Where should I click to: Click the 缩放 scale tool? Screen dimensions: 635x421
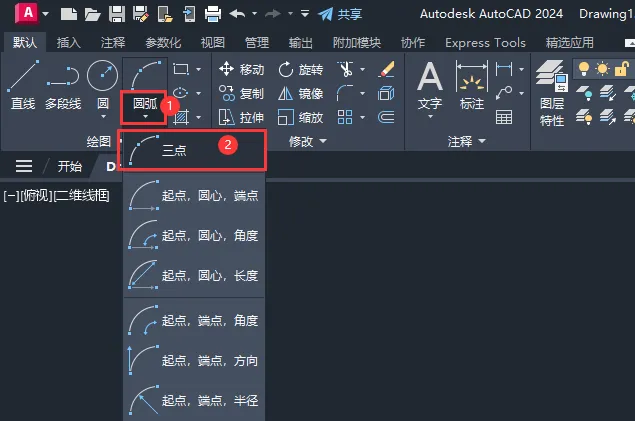[x=300, y=117]
